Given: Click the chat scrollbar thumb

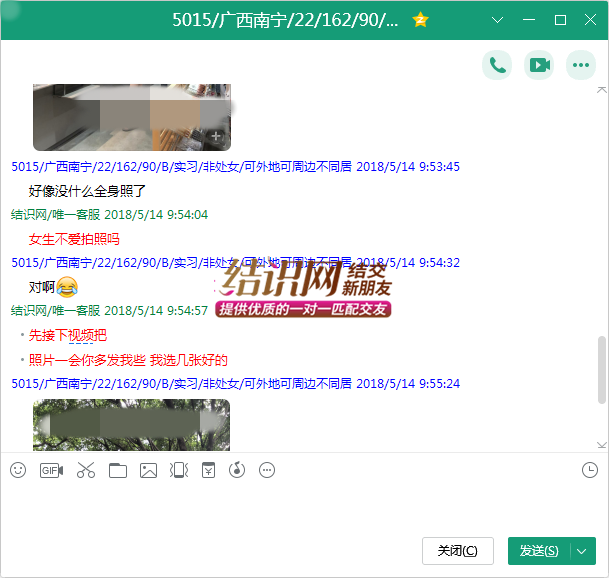Looking at the screenshot, I should 601,369.
